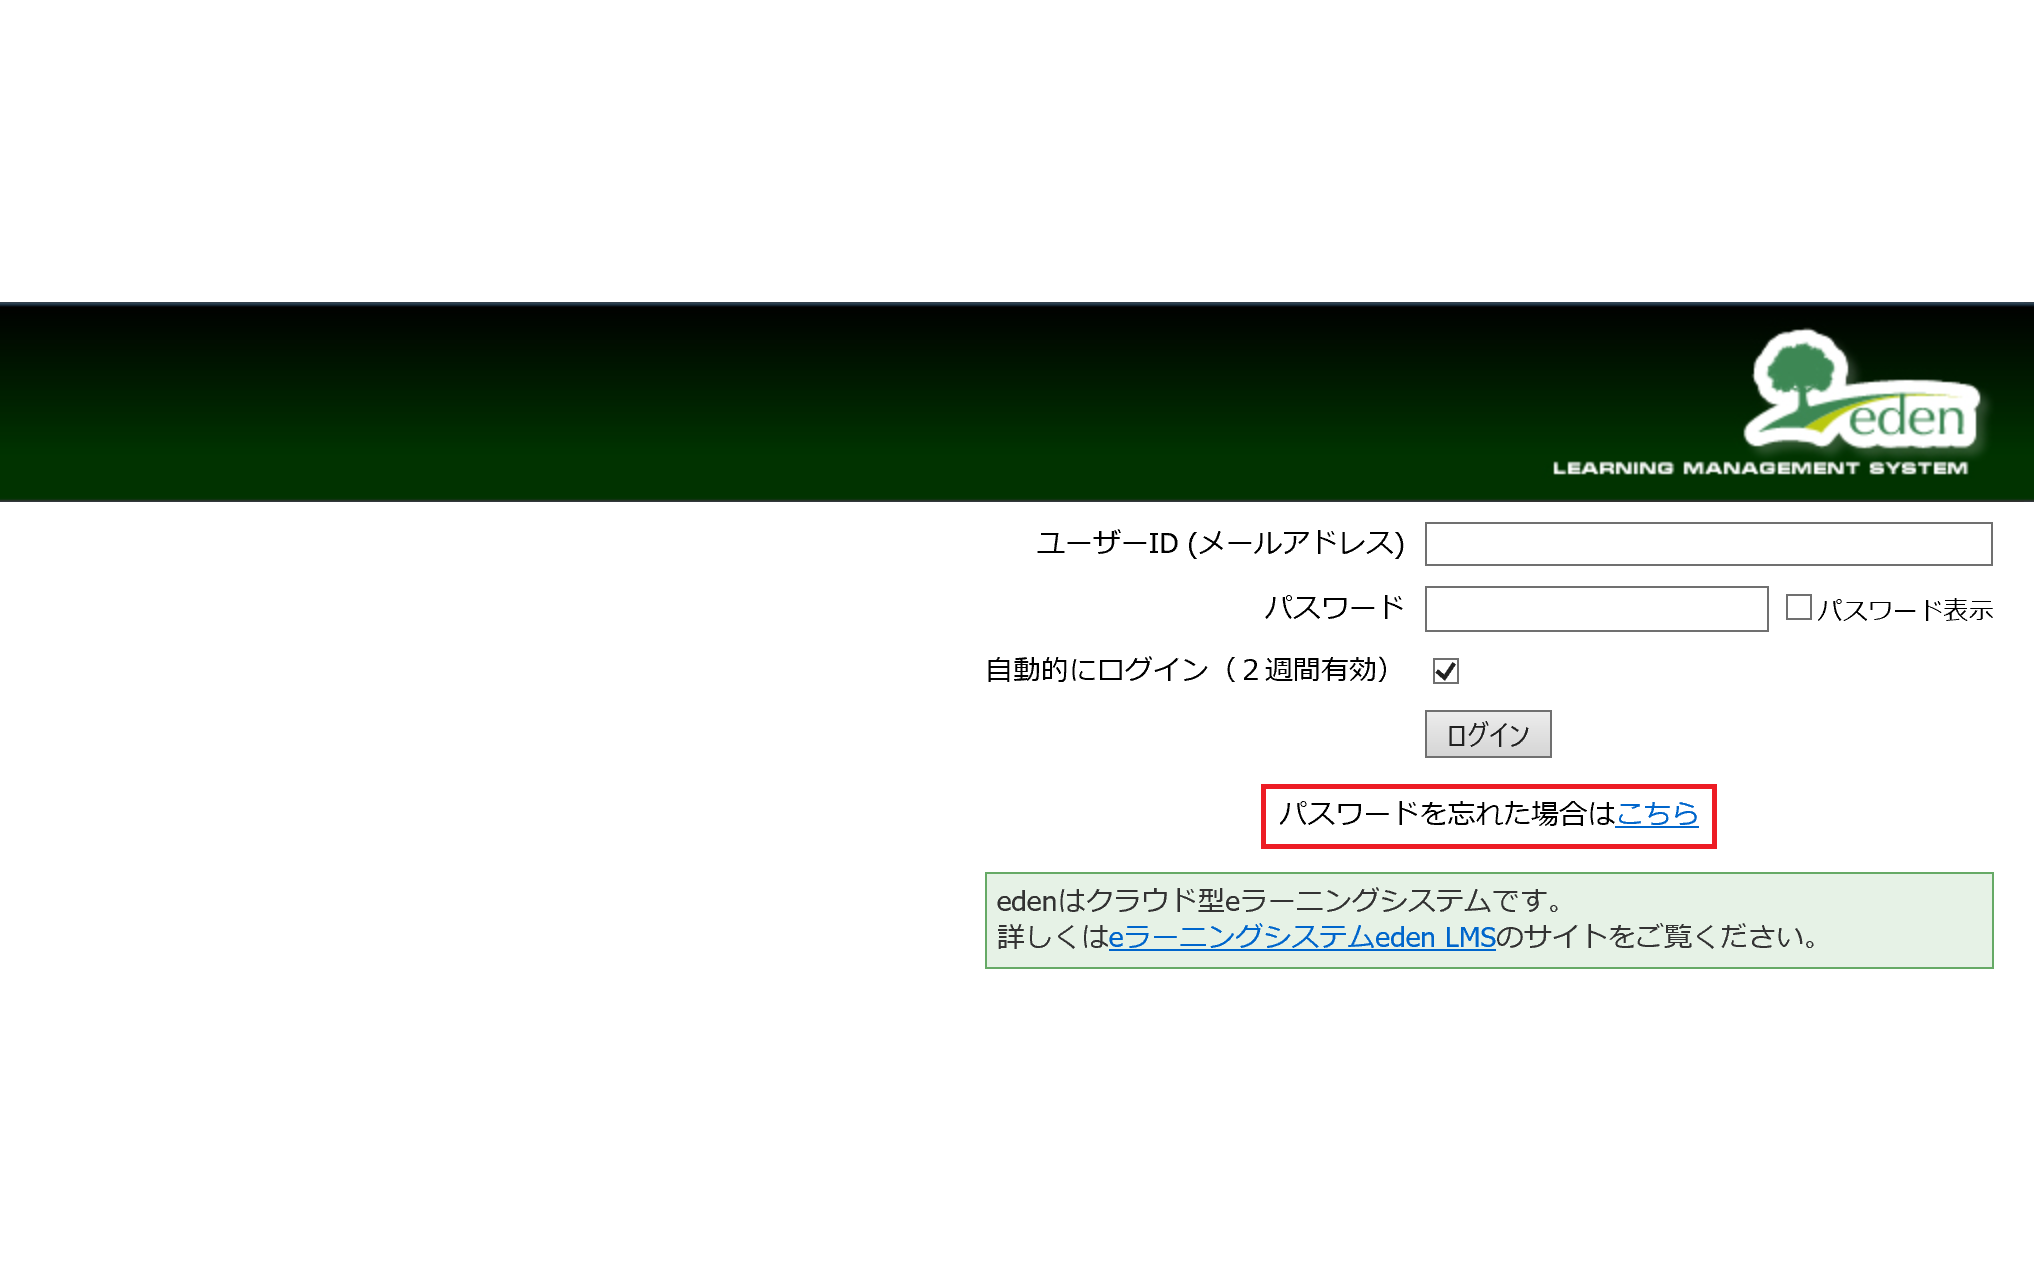
Task: Click the ログイン button
Action: click(x=1487, y=734)
